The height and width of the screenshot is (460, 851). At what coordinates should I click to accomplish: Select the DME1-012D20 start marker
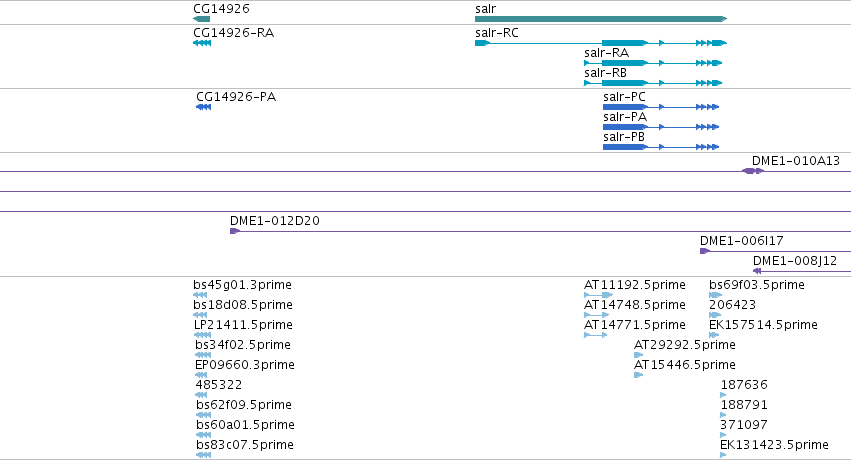tap(235, 231)
